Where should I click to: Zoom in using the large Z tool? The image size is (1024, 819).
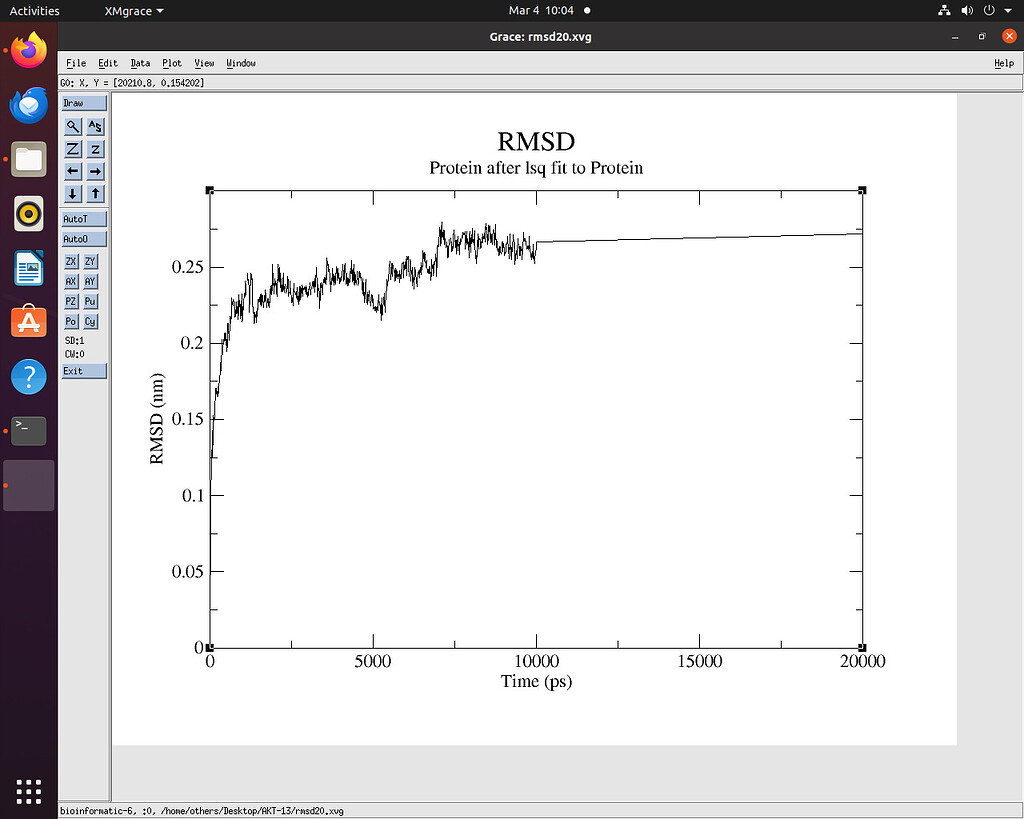click(71, 148)
